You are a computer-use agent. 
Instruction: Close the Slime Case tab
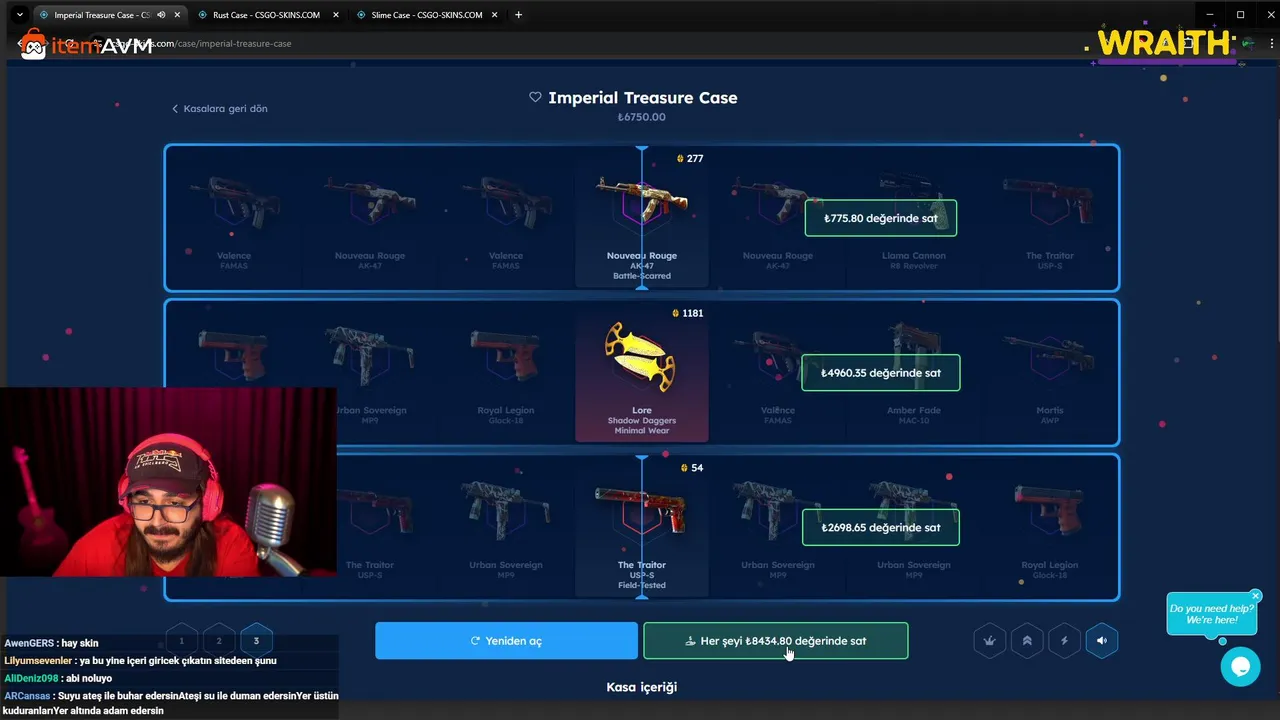coord(493,15)
